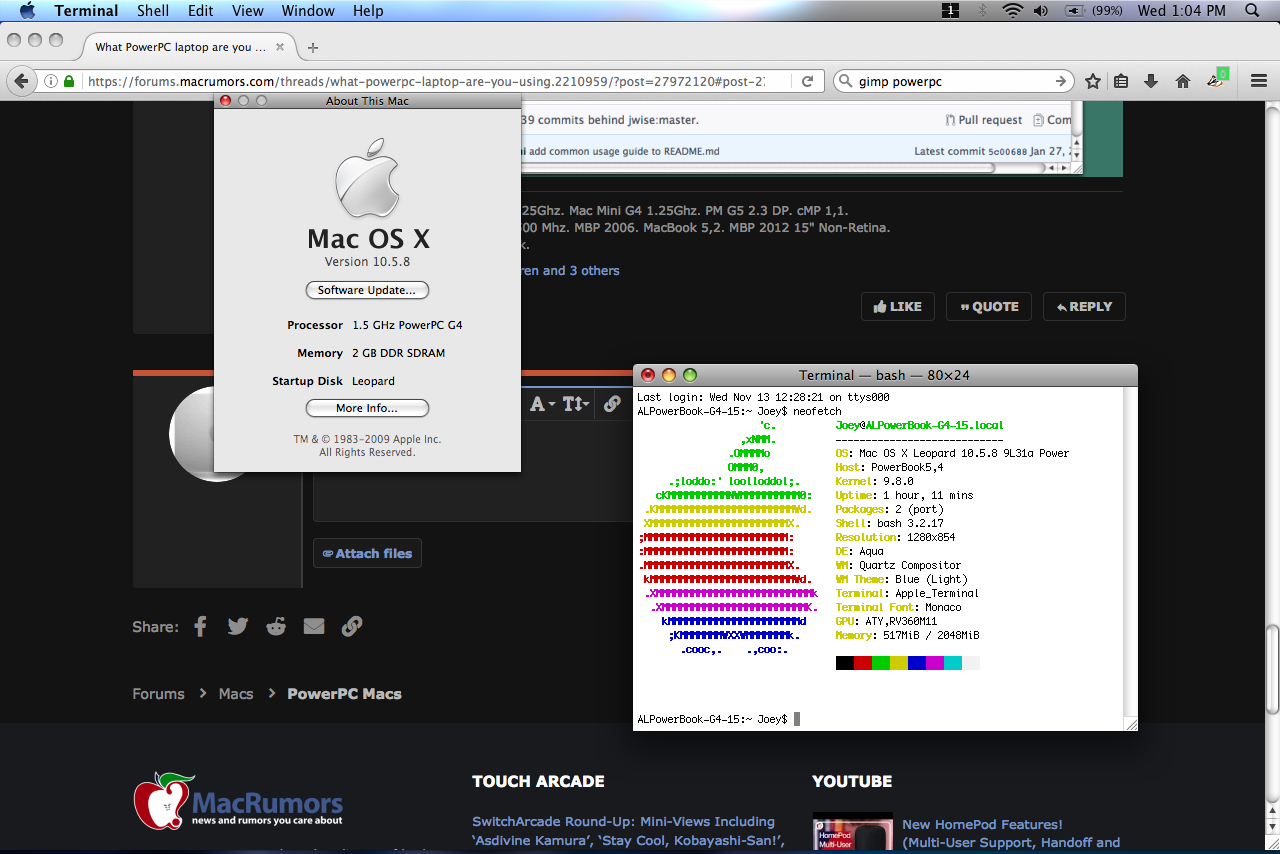Open the PowerPC Macs breadcrumb link

click(x=344, y=694)
